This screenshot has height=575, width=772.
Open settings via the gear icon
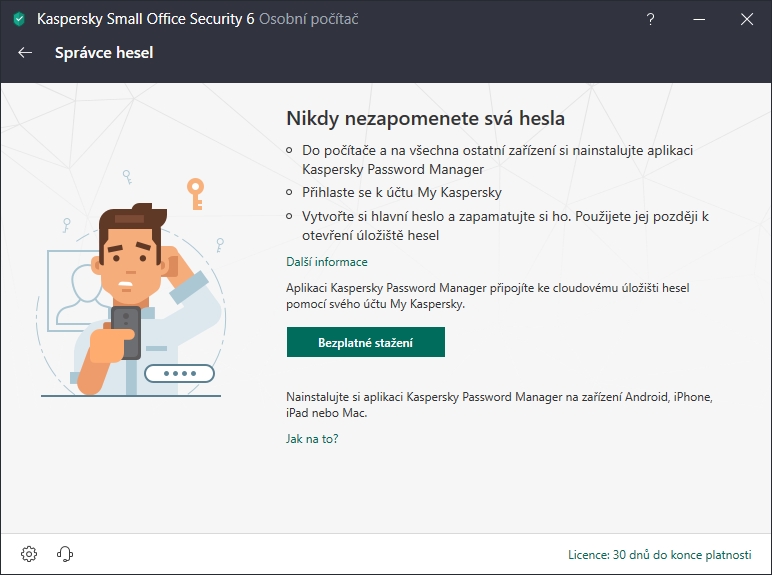[x=29, y=554]
